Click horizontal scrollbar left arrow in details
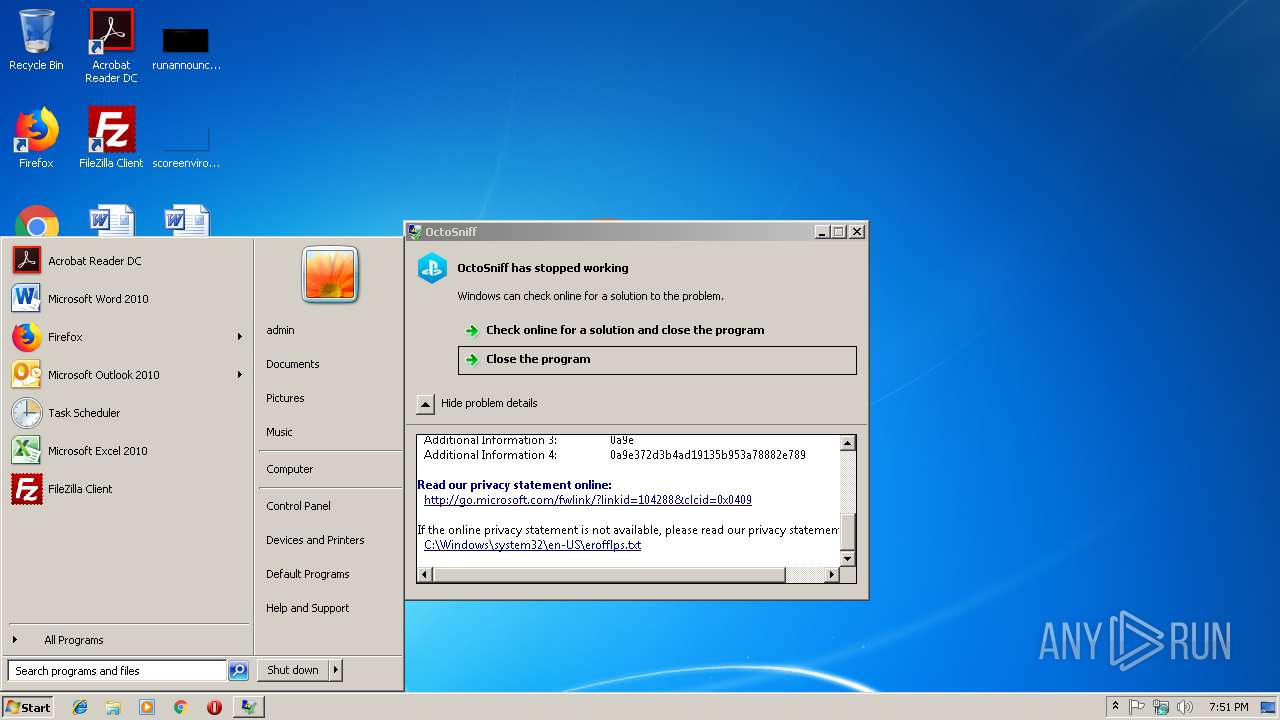Screen dimensions: 1280x720 coord(425,574)
